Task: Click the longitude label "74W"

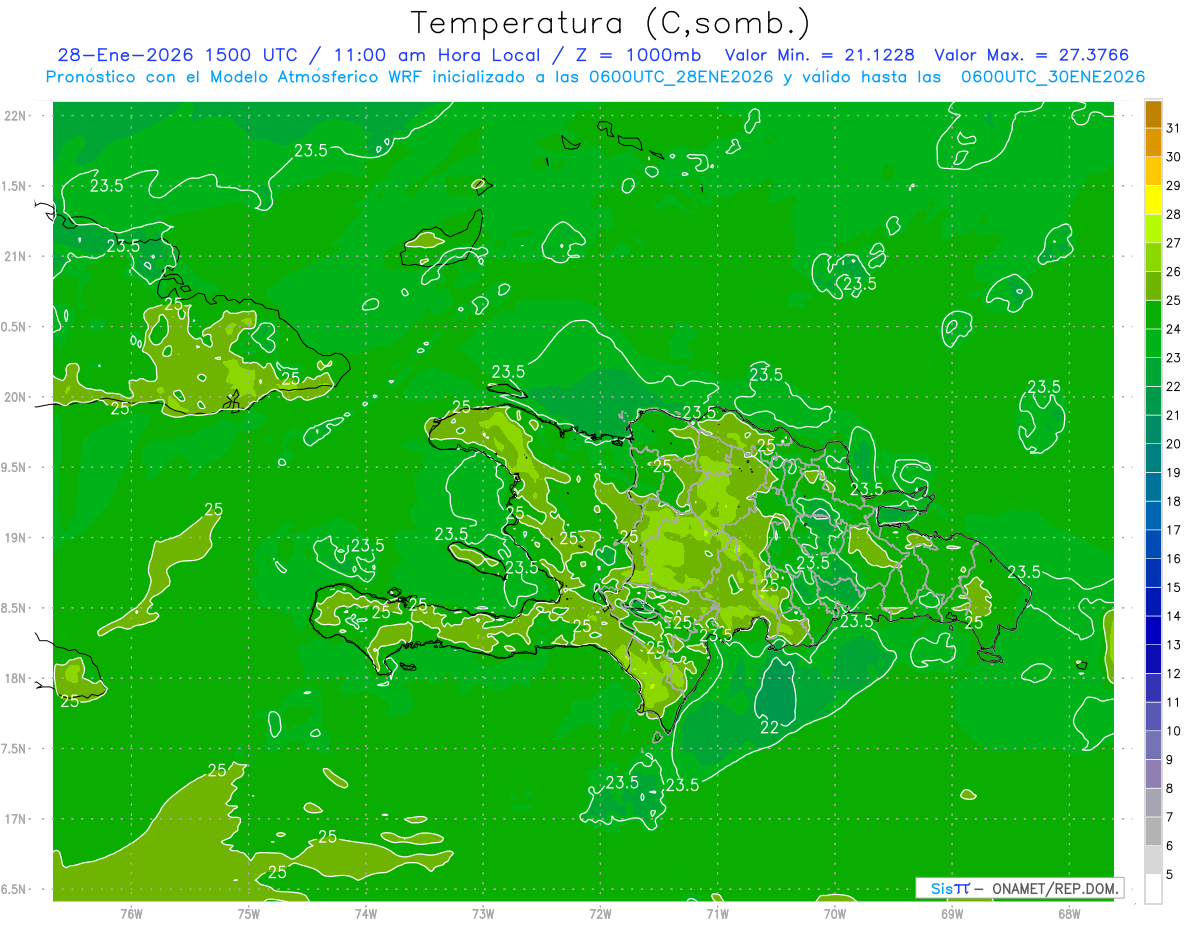Action: [x=365, y=913]
